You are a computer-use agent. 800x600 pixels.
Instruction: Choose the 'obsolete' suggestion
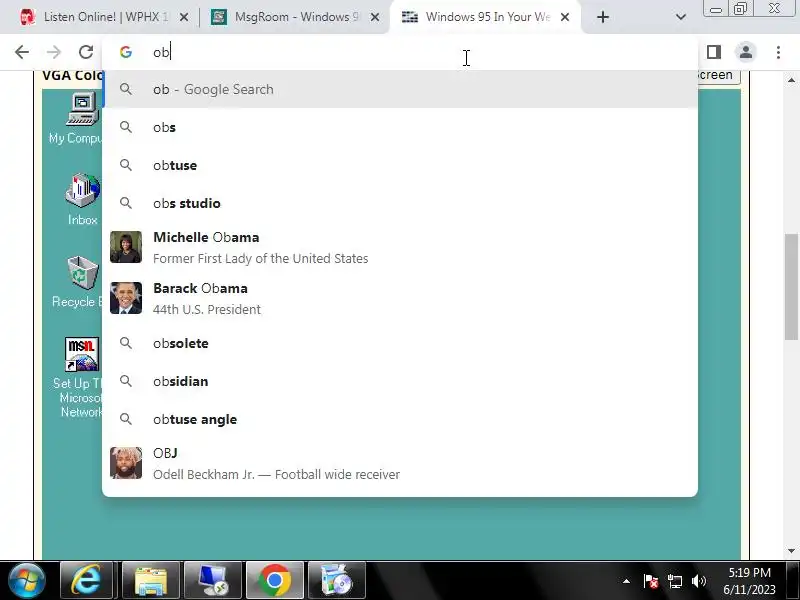(400, 343)
